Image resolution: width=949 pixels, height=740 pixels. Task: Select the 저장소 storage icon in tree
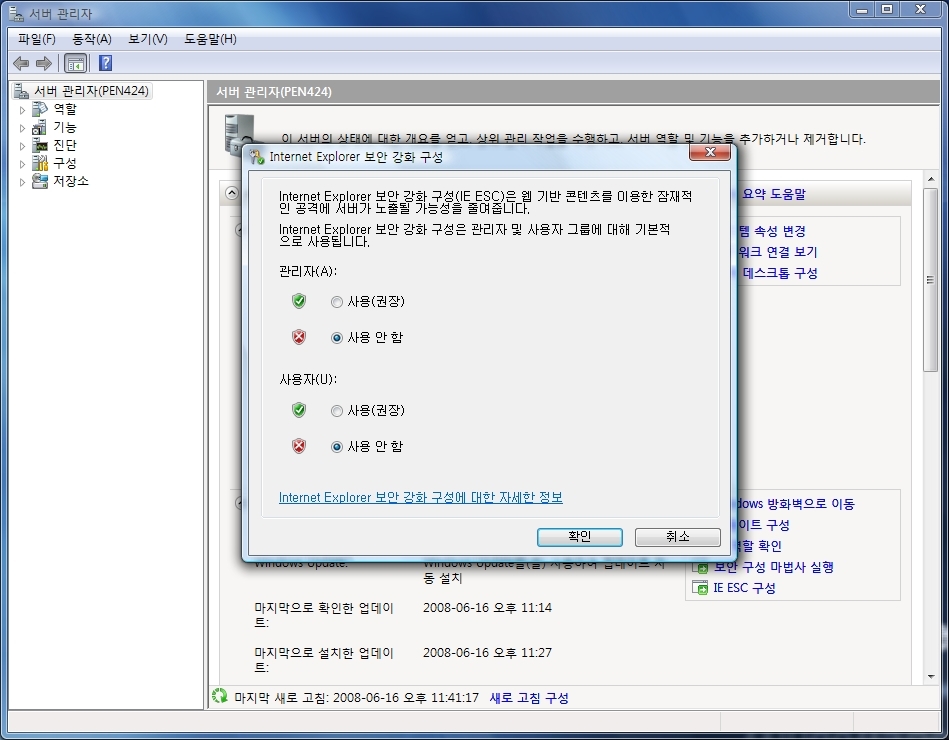pyautogui.click(x=40, y=181)
